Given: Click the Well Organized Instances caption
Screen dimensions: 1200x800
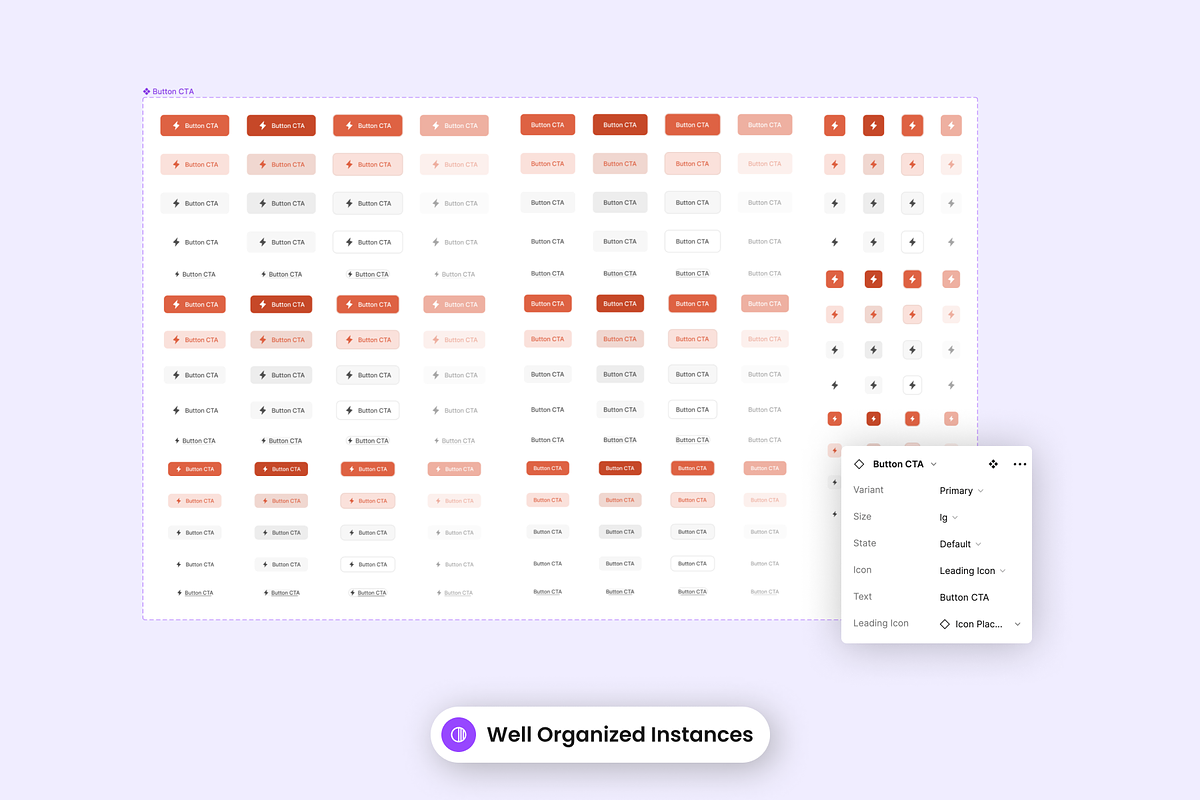Looking at the screenshot, I should click(620, 735).
